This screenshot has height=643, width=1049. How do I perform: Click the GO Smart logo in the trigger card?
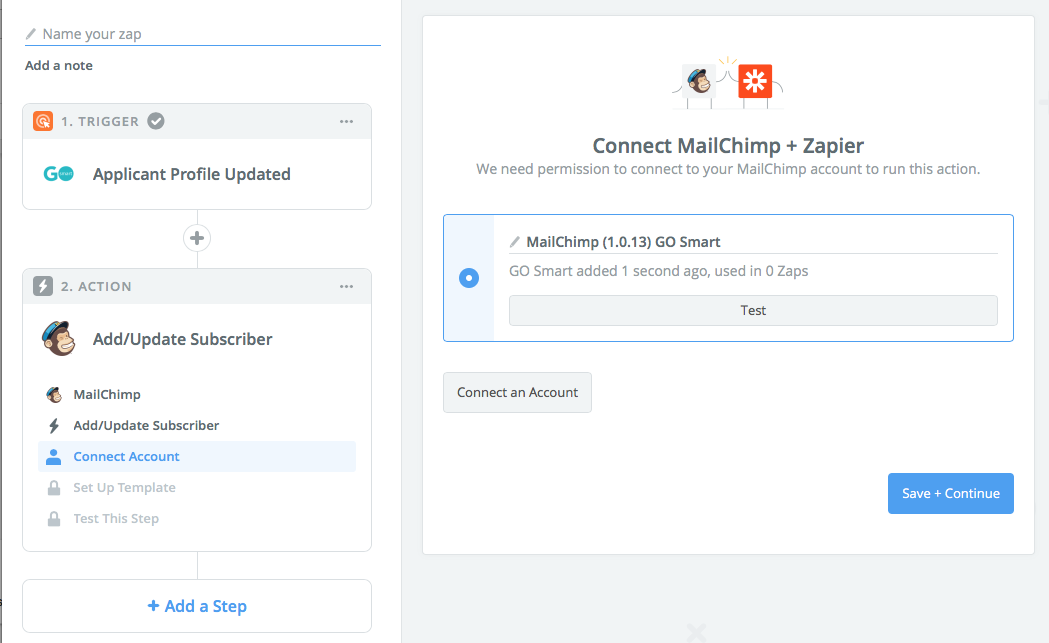(x=59, y=174)
